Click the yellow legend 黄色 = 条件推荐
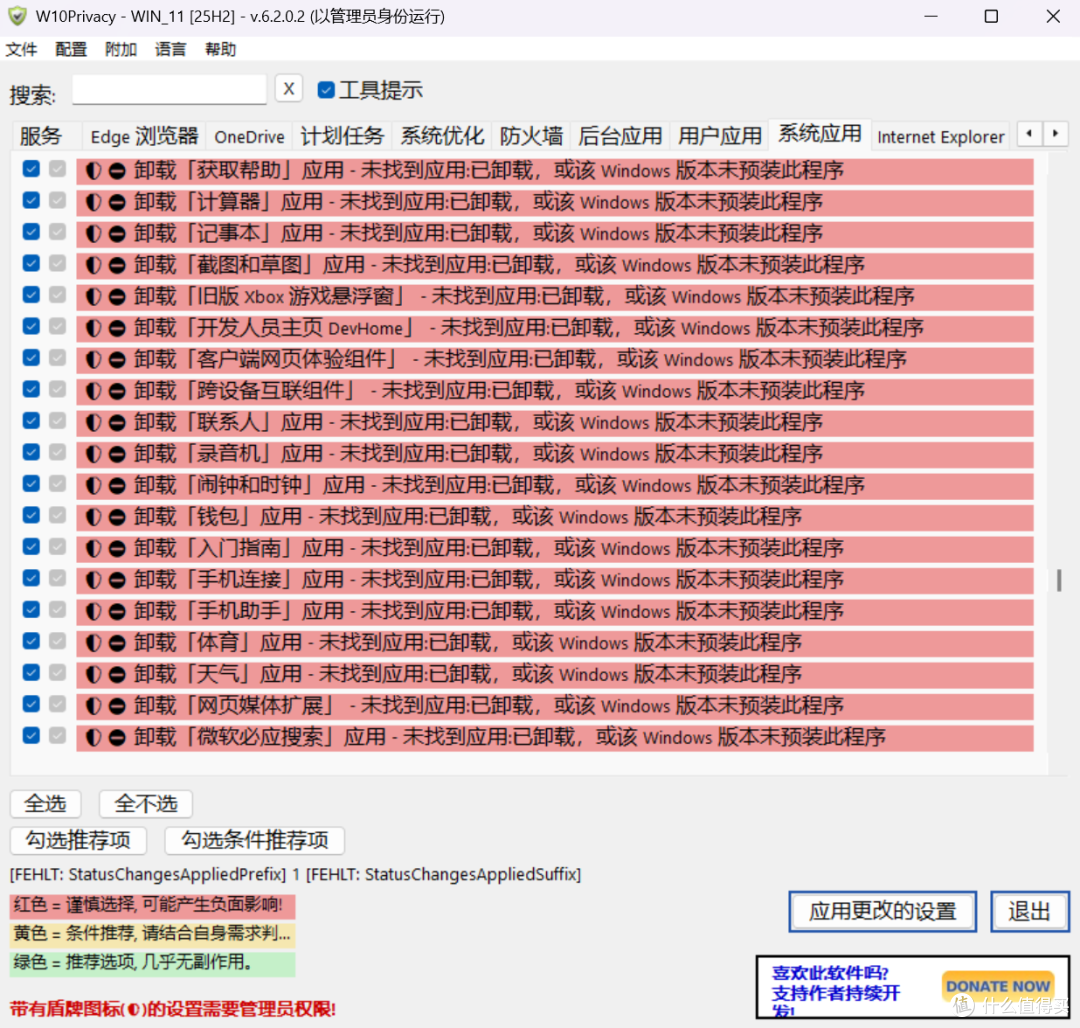The image size is (1080, 1028). click(x=152, y=934)
